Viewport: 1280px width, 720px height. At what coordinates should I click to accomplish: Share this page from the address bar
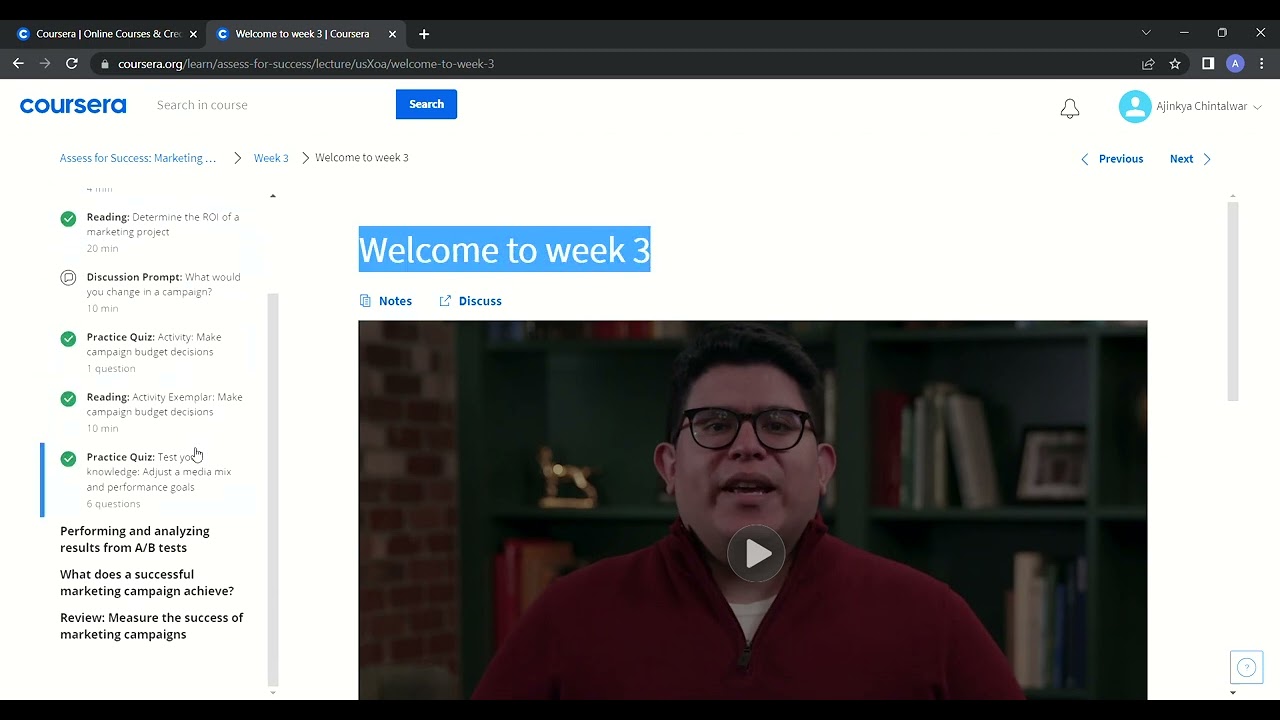pos(1148,64)
